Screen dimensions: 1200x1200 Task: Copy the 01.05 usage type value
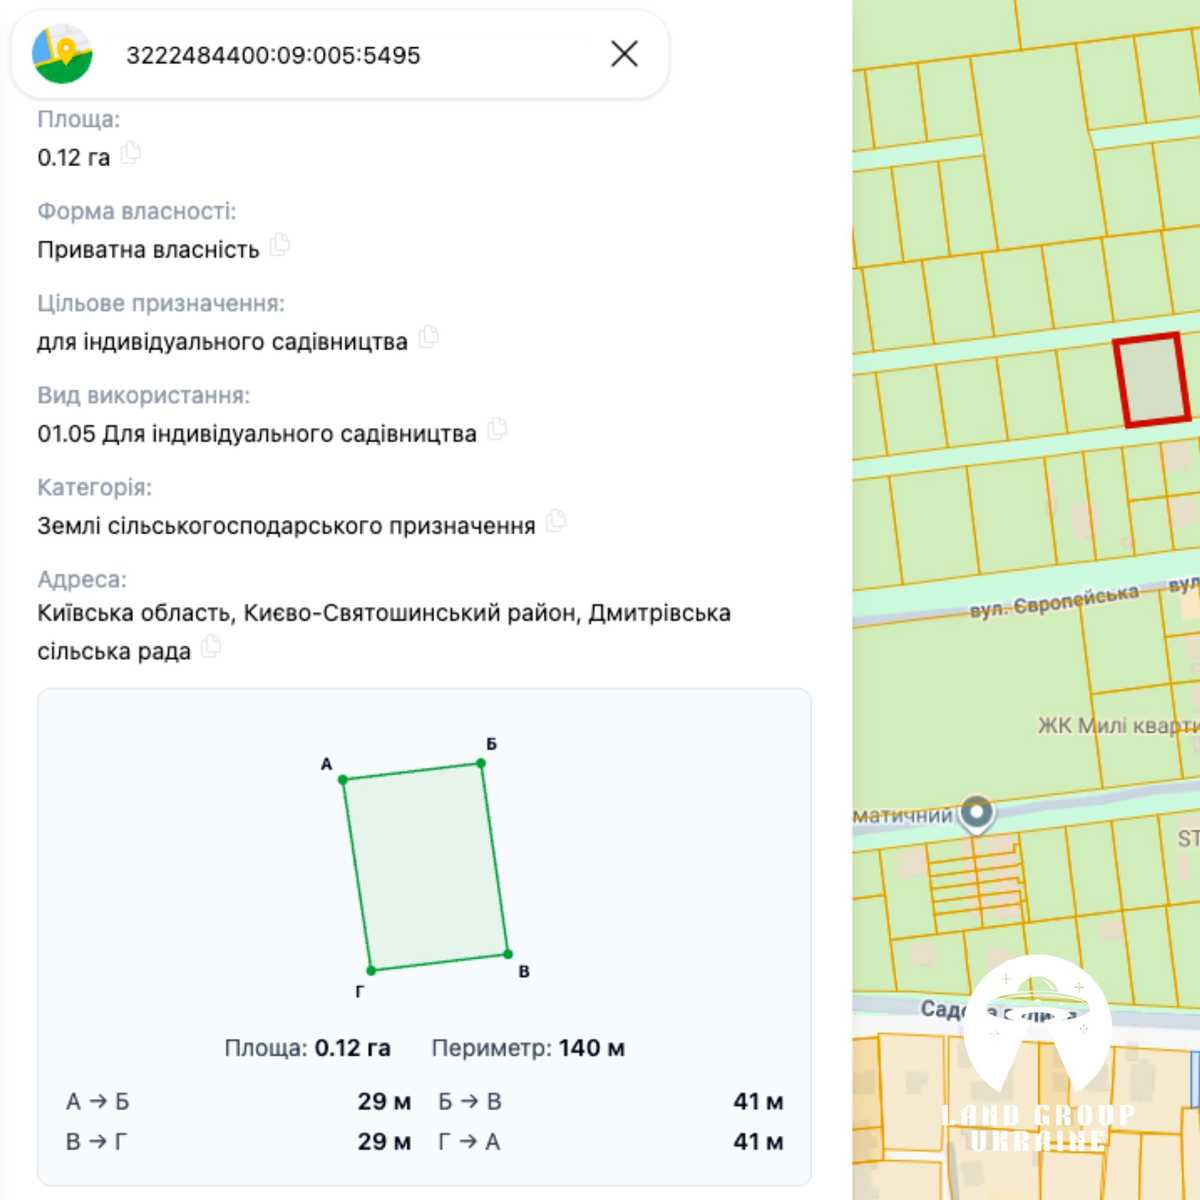click(x=497, y=429)
